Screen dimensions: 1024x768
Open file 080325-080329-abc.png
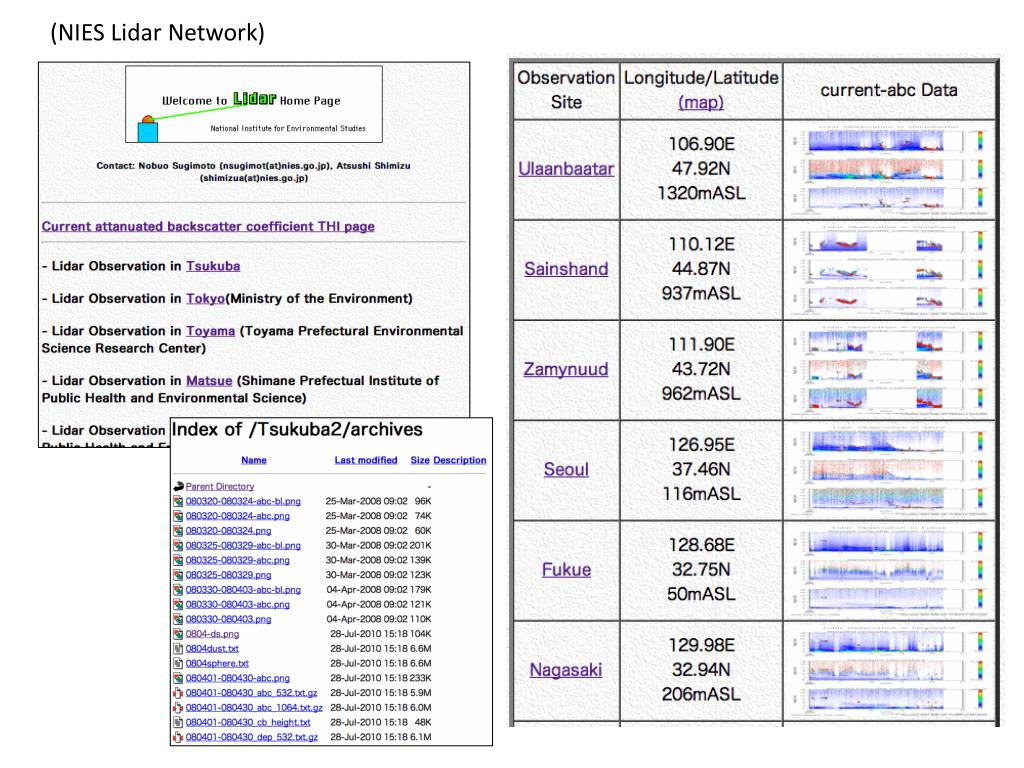click(238, 560)
